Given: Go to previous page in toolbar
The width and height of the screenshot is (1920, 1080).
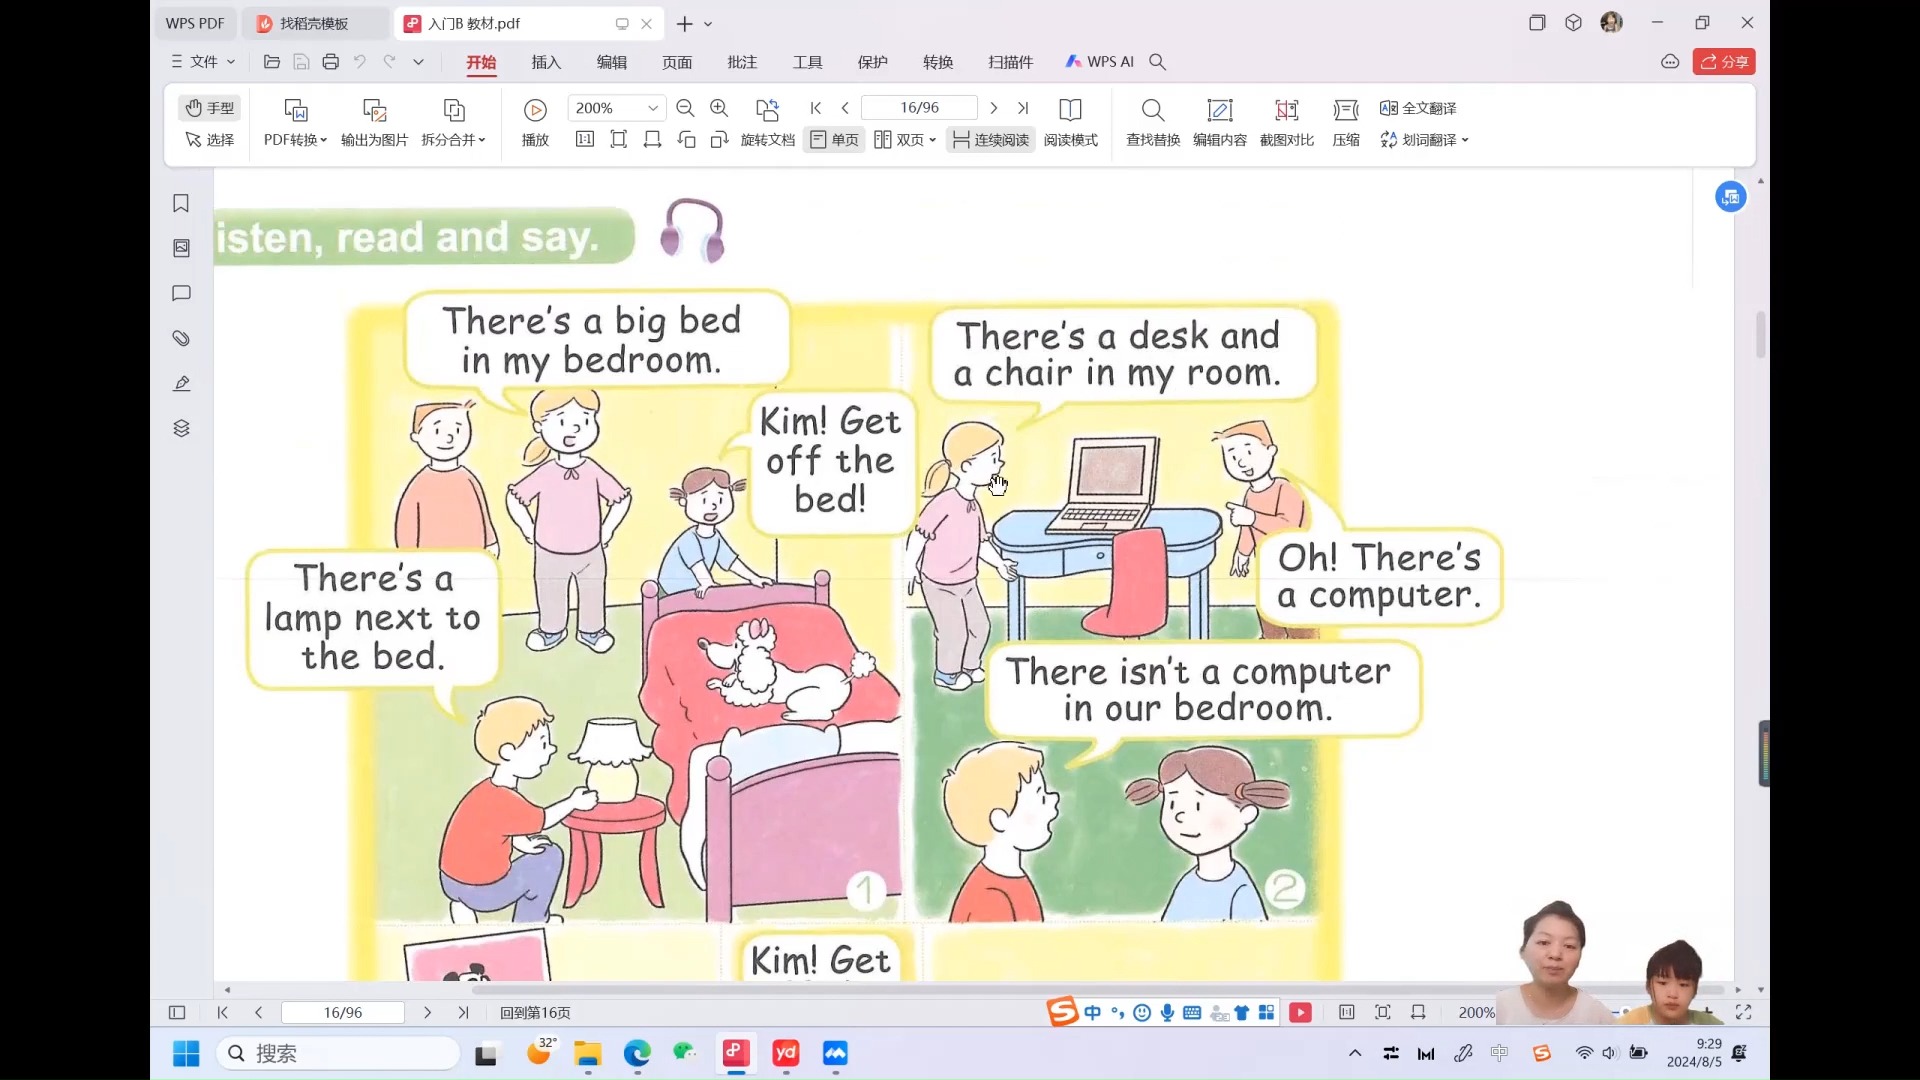Looking at the screenshot, I should (x=845, y=108).
